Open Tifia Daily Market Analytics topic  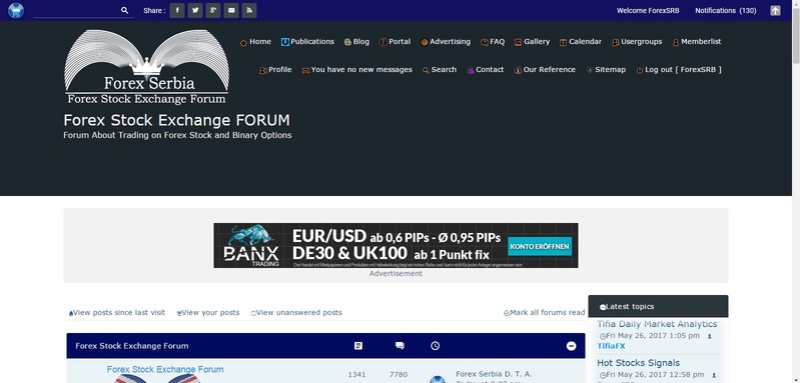657,324
